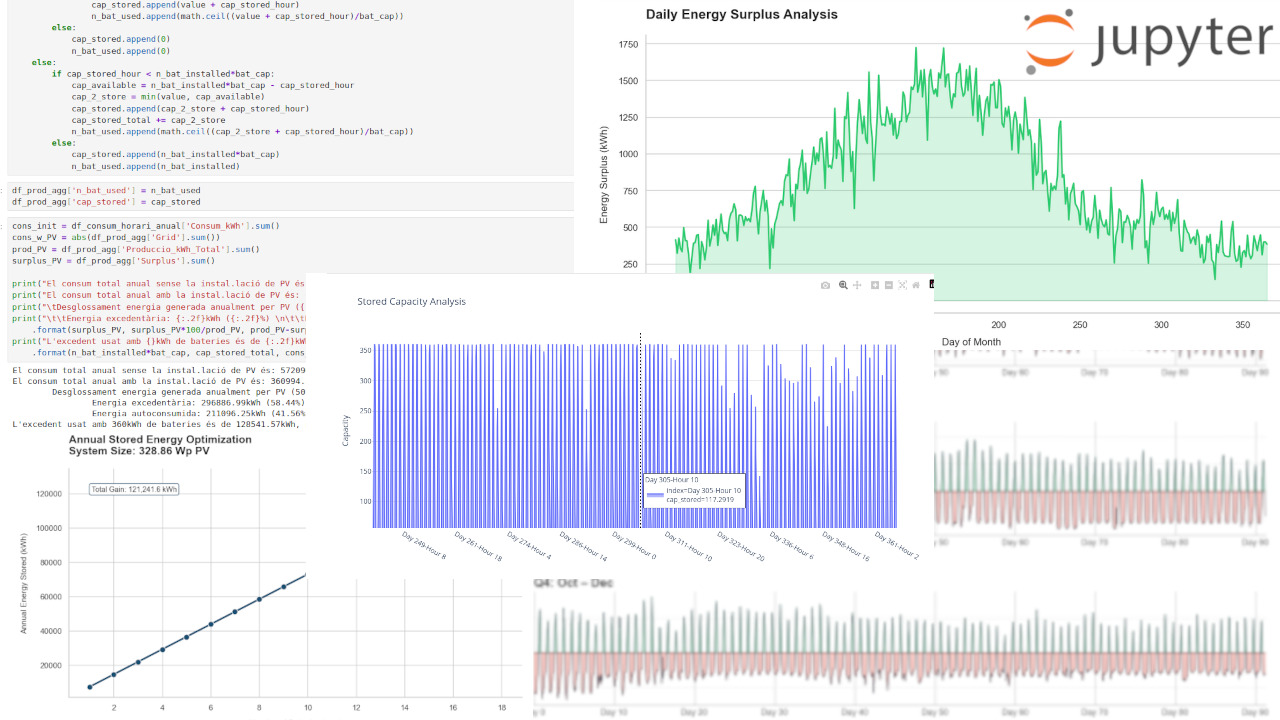Click the 'cap_stored=117.2919' tooltip value
Image resolution: width=1280 pixels, height=720 pixels.
click(699, 499)
